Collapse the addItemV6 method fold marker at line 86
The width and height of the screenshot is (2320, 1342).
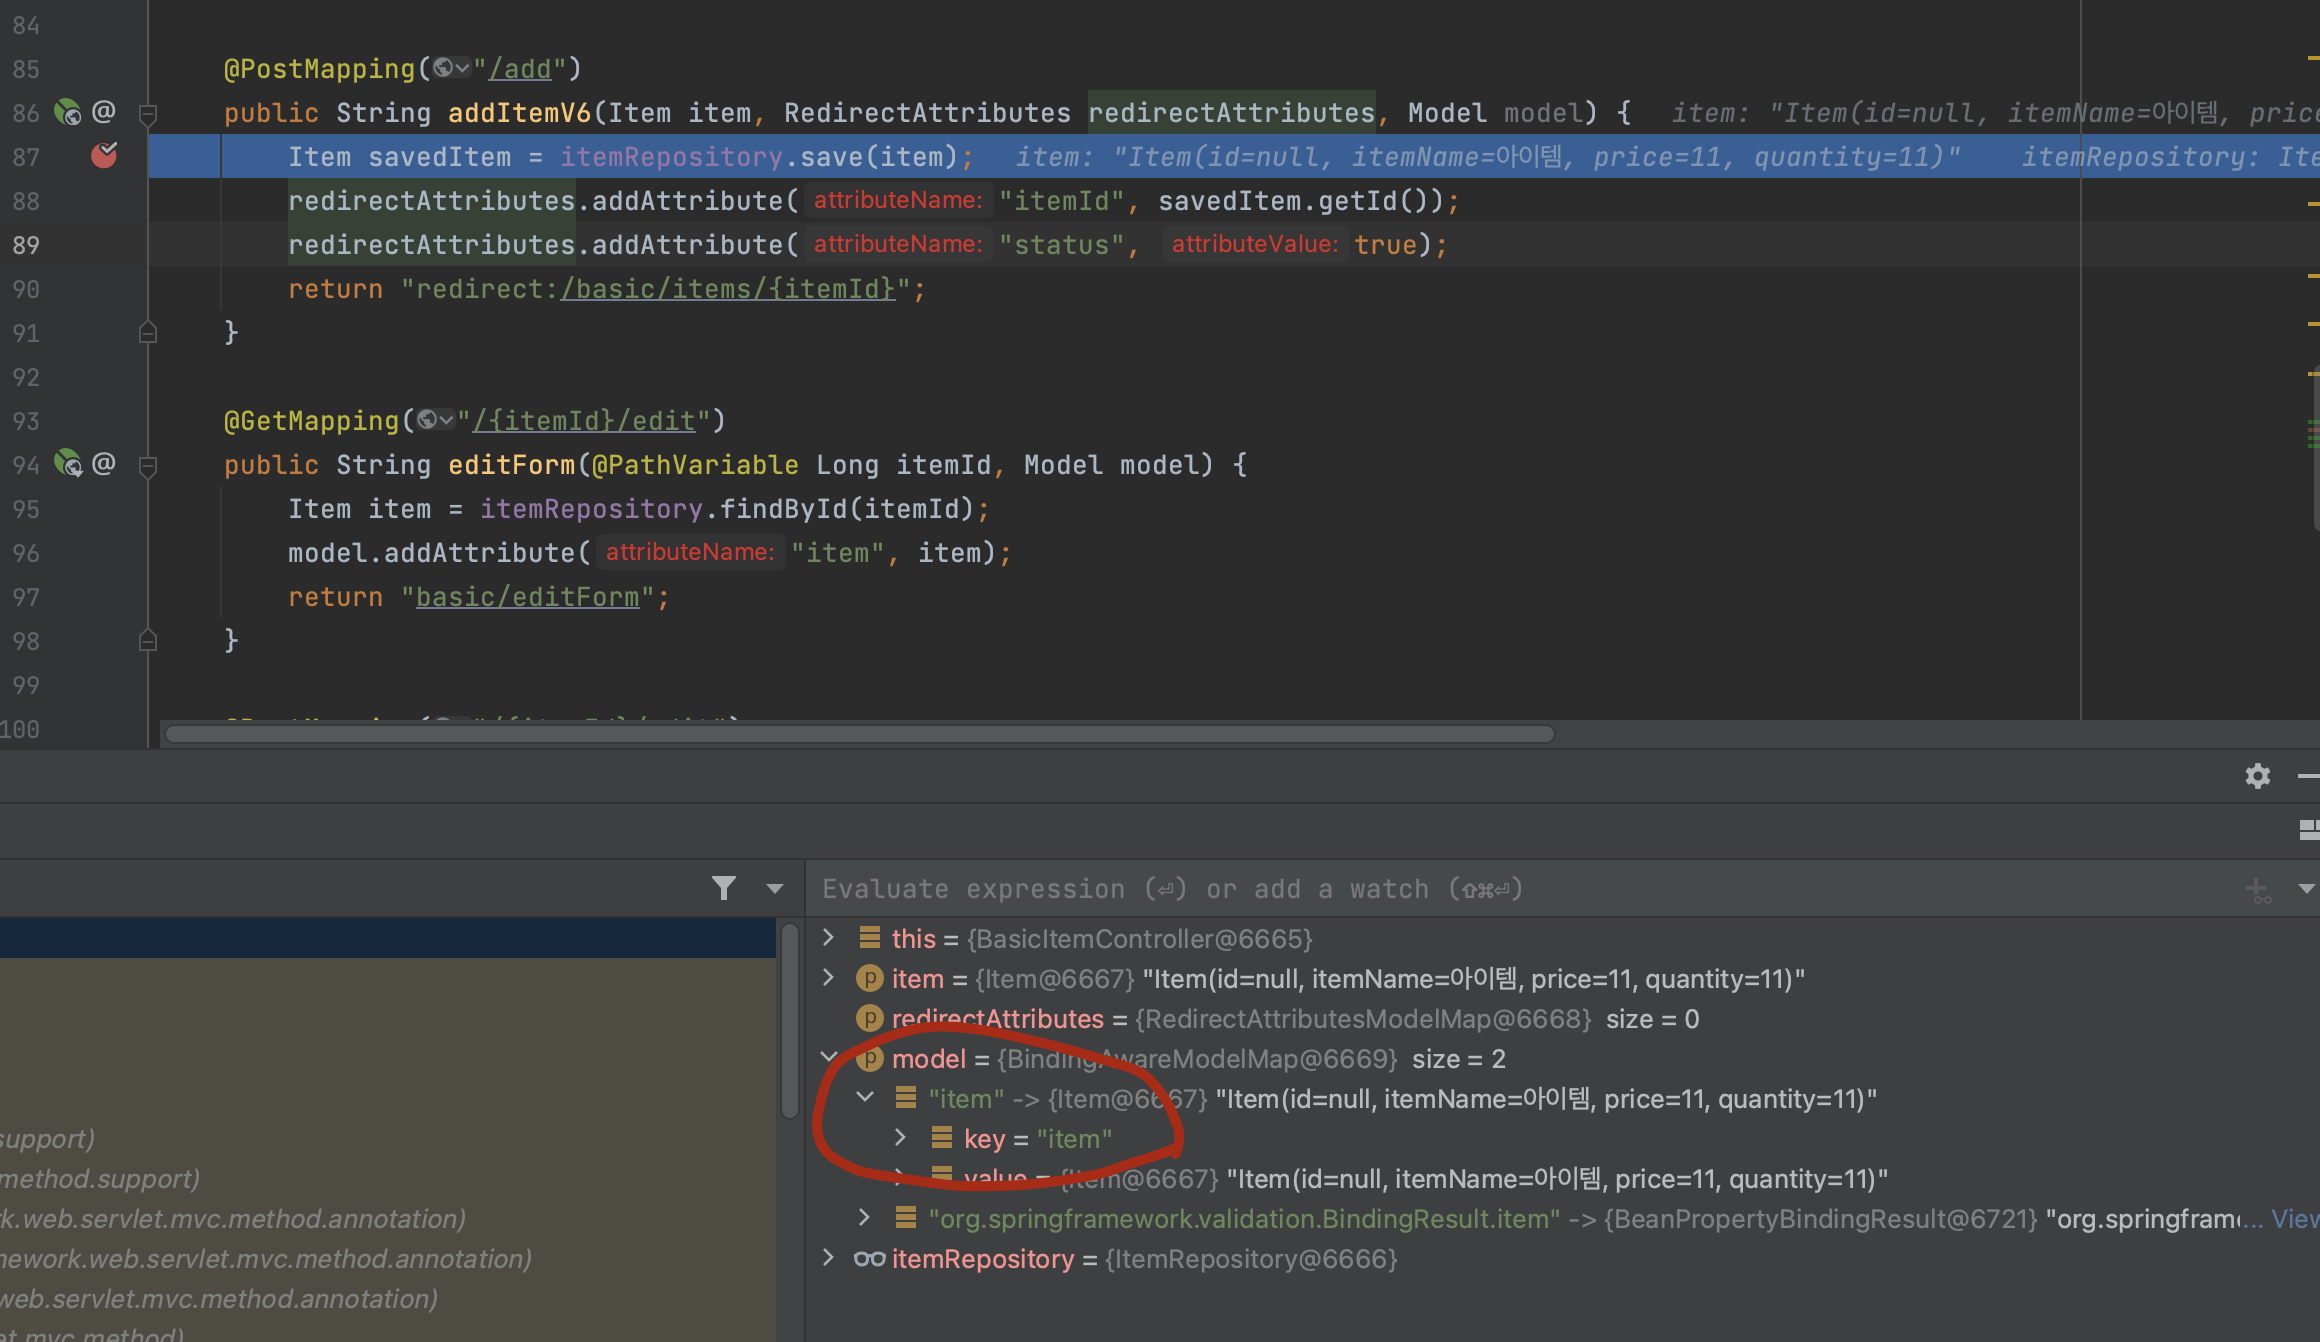tap(148, 114)
